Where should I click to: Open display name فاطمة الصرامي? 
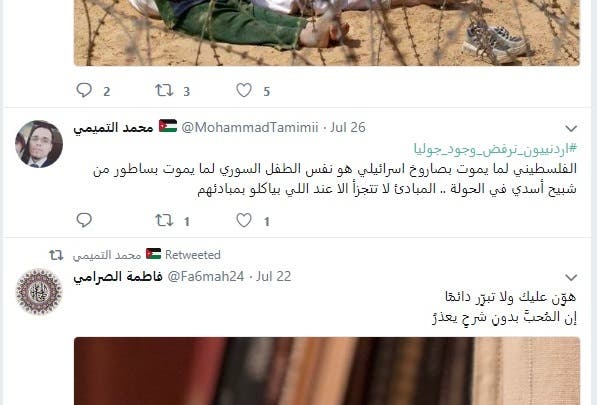(118, 276)
